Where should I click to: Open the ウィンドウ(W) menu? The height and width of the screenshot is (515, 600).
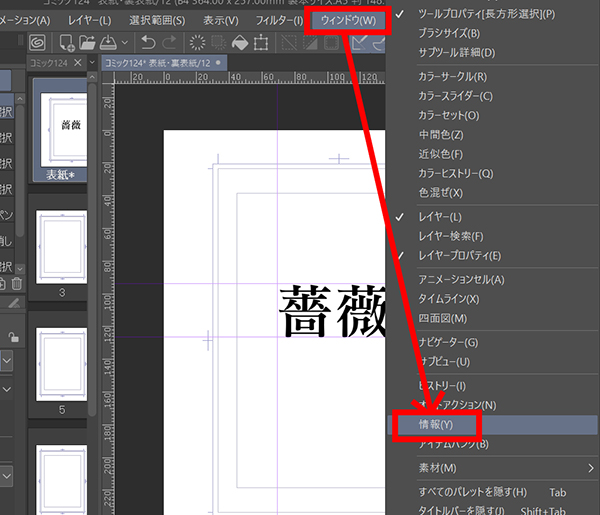click(x=348, y=20)
